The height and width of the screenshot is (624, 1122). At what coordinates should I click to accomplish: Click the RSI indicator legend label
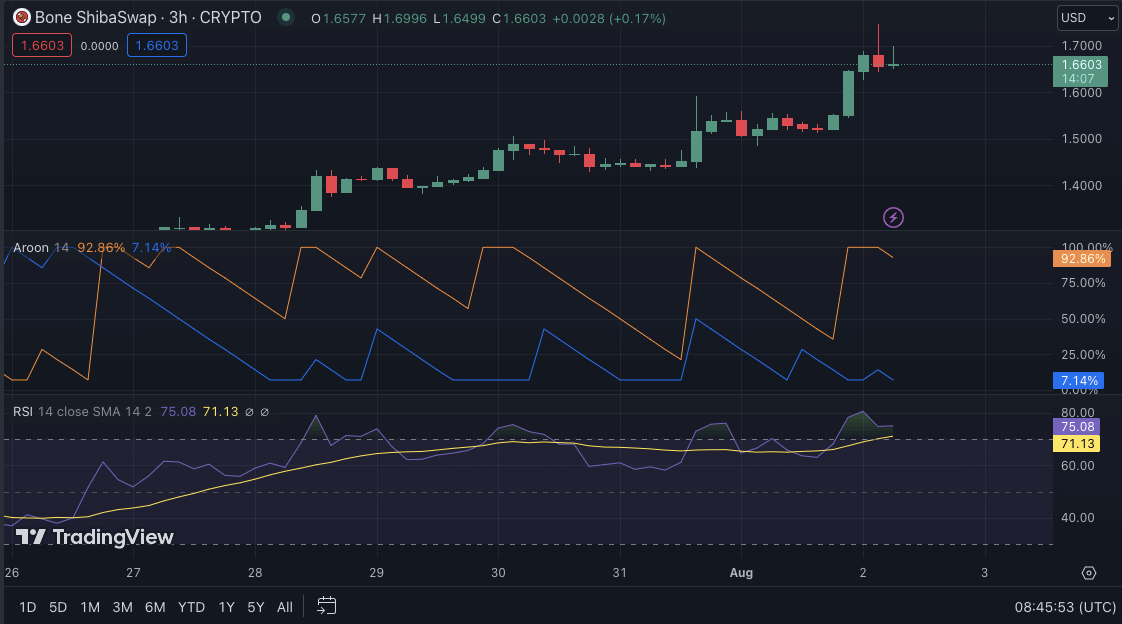tap(23, 411)
